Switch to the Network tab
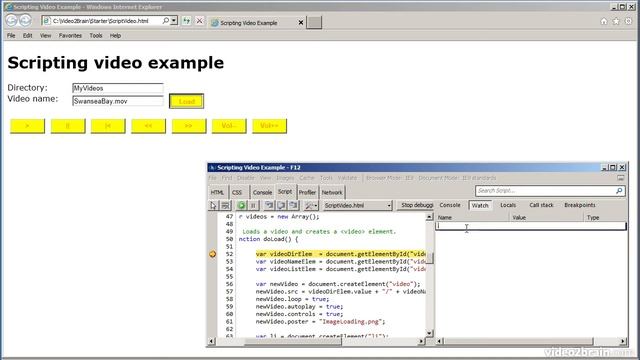Screen dimensions: 640x360 tap(332, 192)
